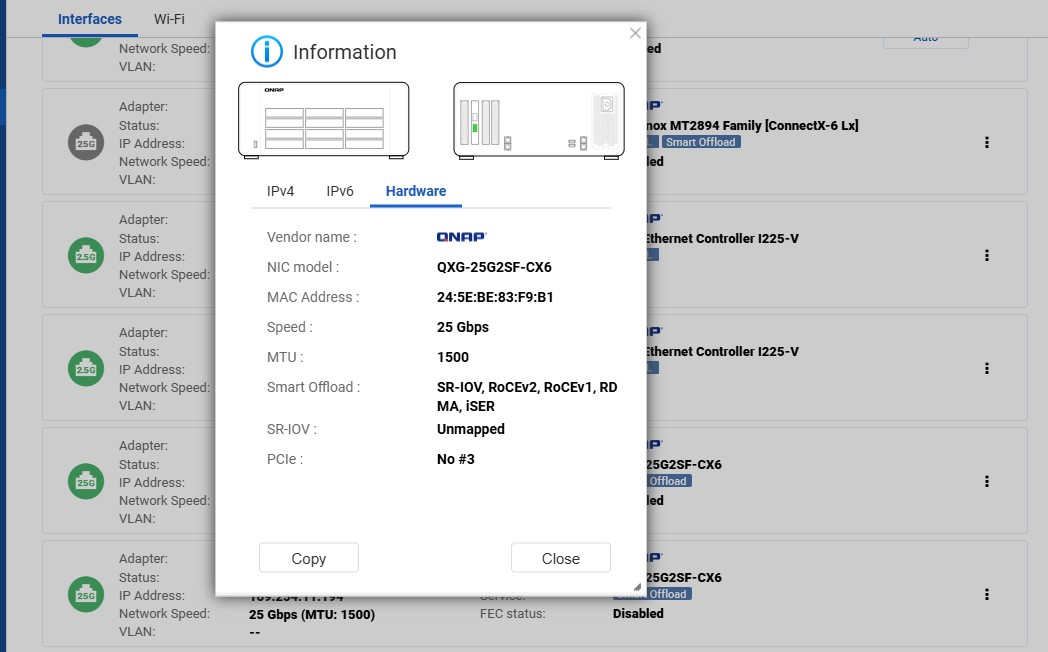Screen dimensions: 1048x652
Task: Click the MAC Address value 24:5E:BE:83:F9:B1
Action: (495, 297)
